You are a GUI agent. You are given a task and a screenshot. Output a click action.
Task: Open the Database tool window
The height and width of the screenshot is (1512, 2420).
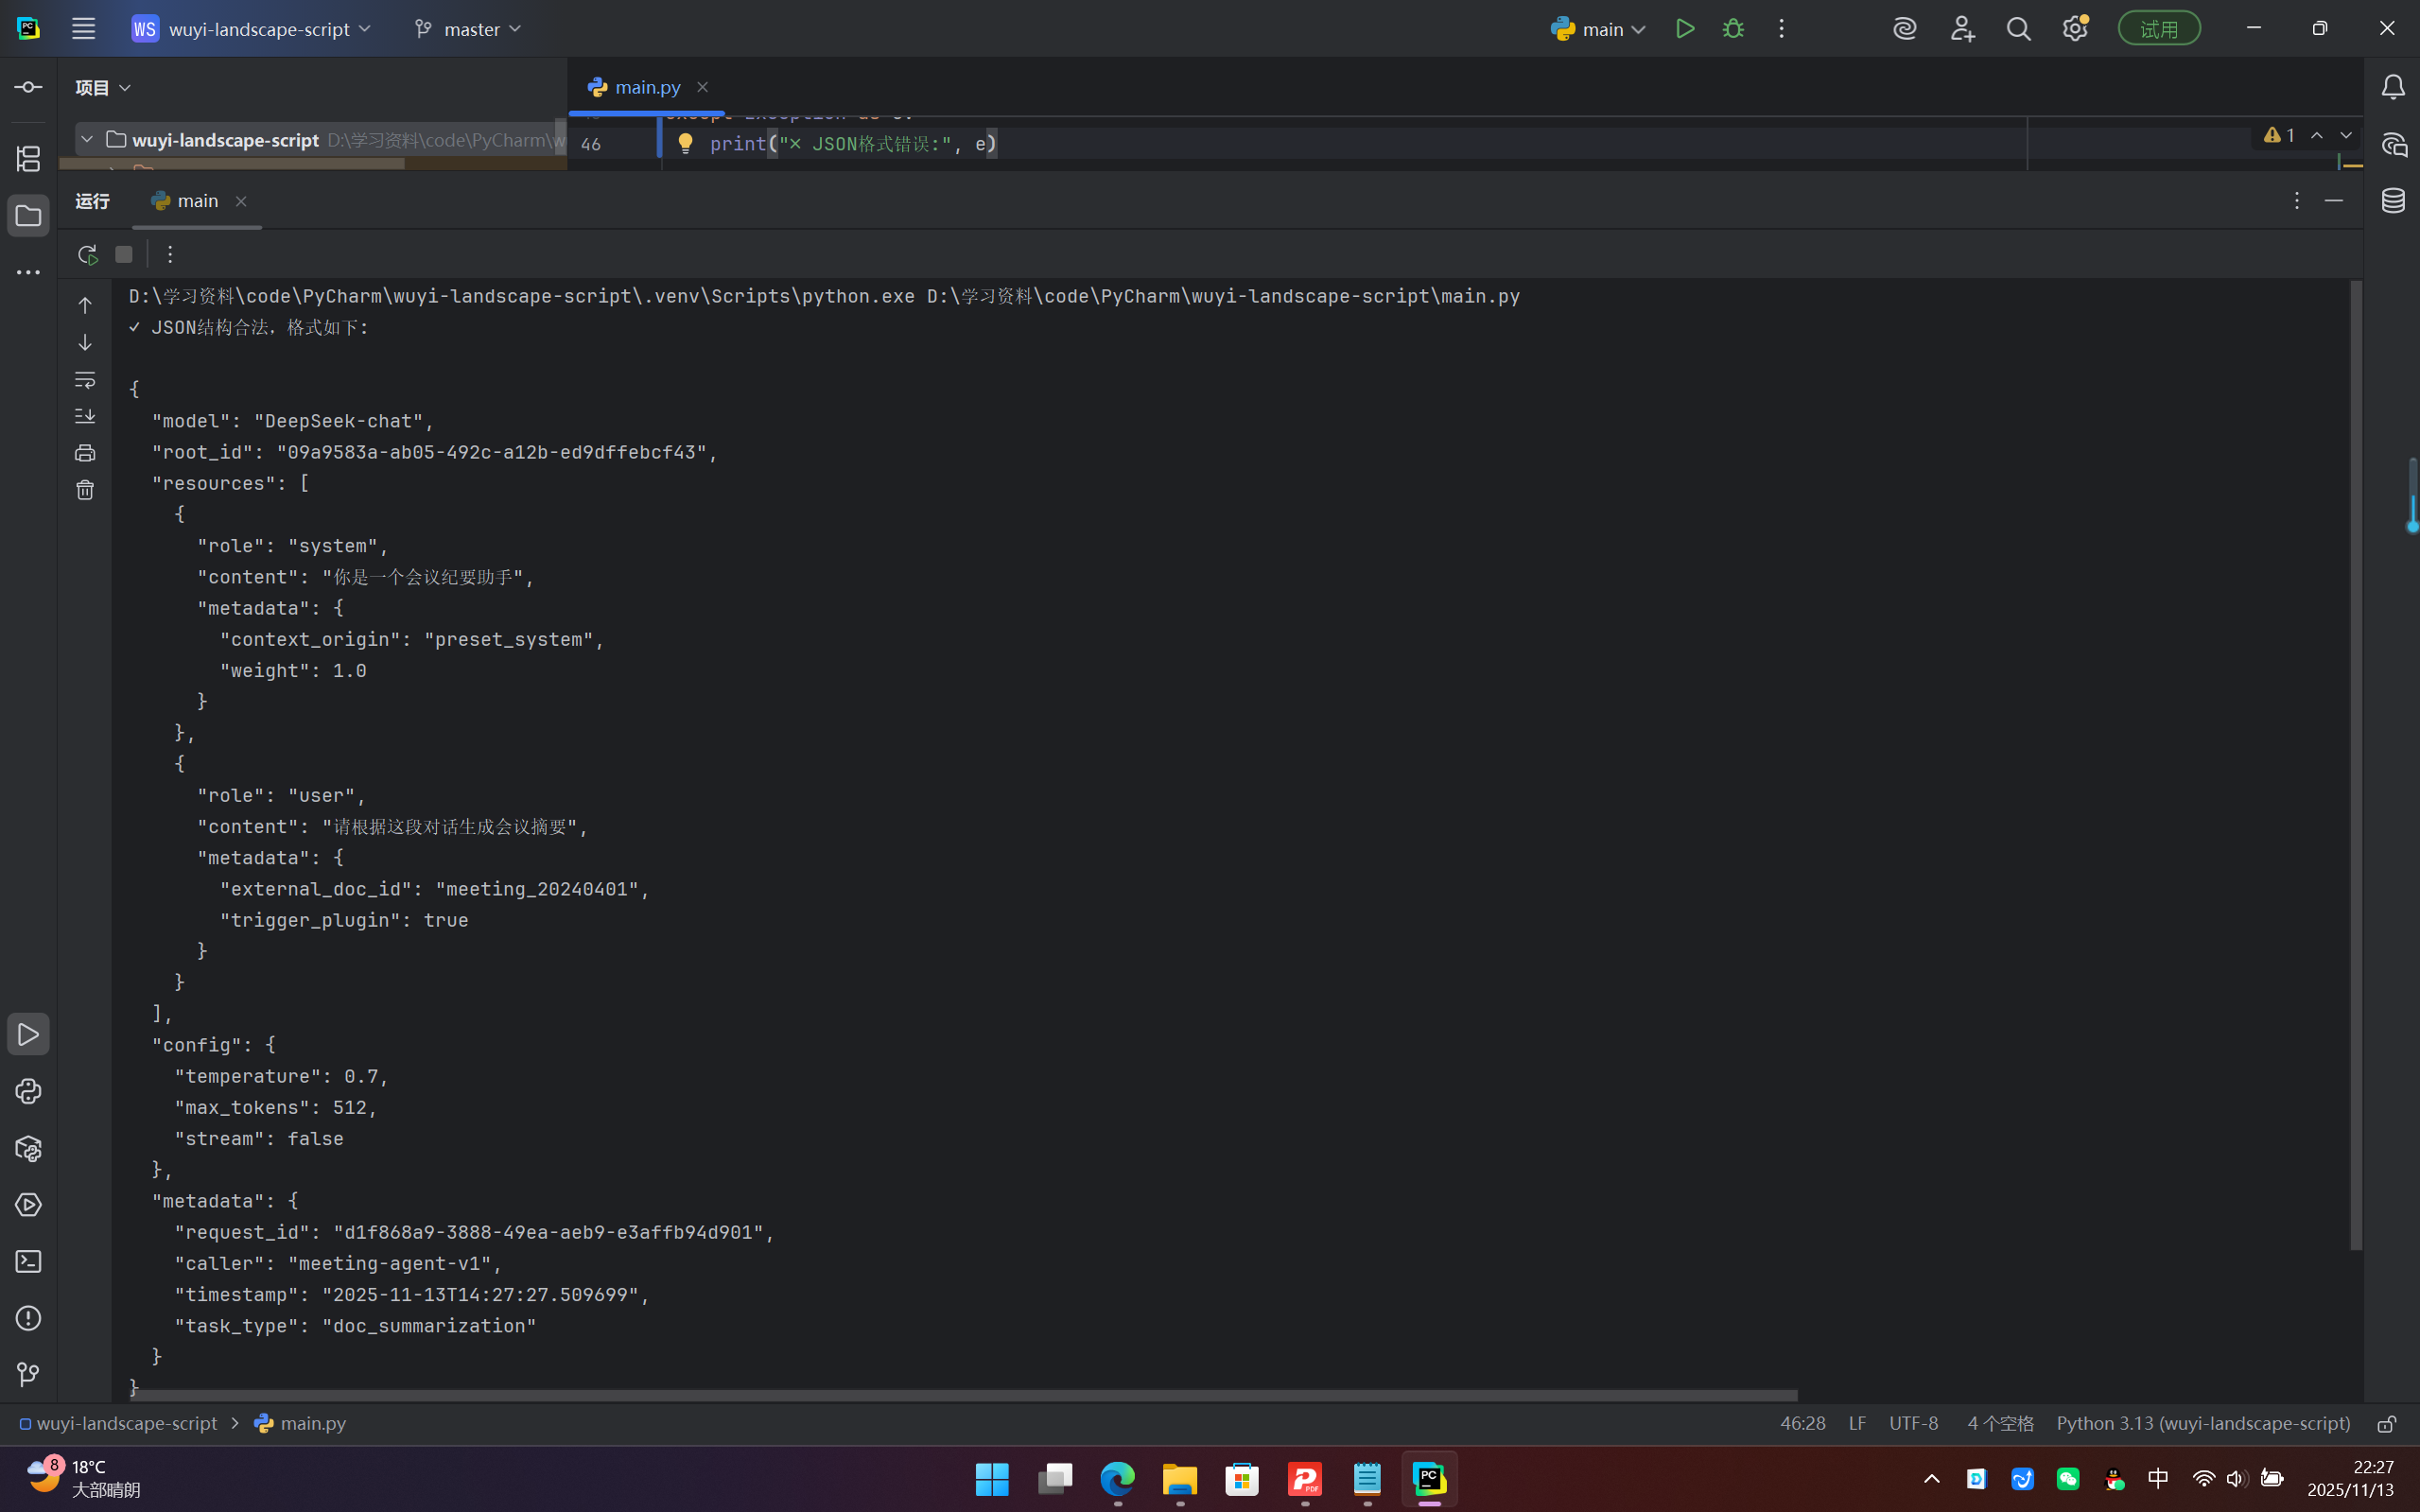point(2393,201)
